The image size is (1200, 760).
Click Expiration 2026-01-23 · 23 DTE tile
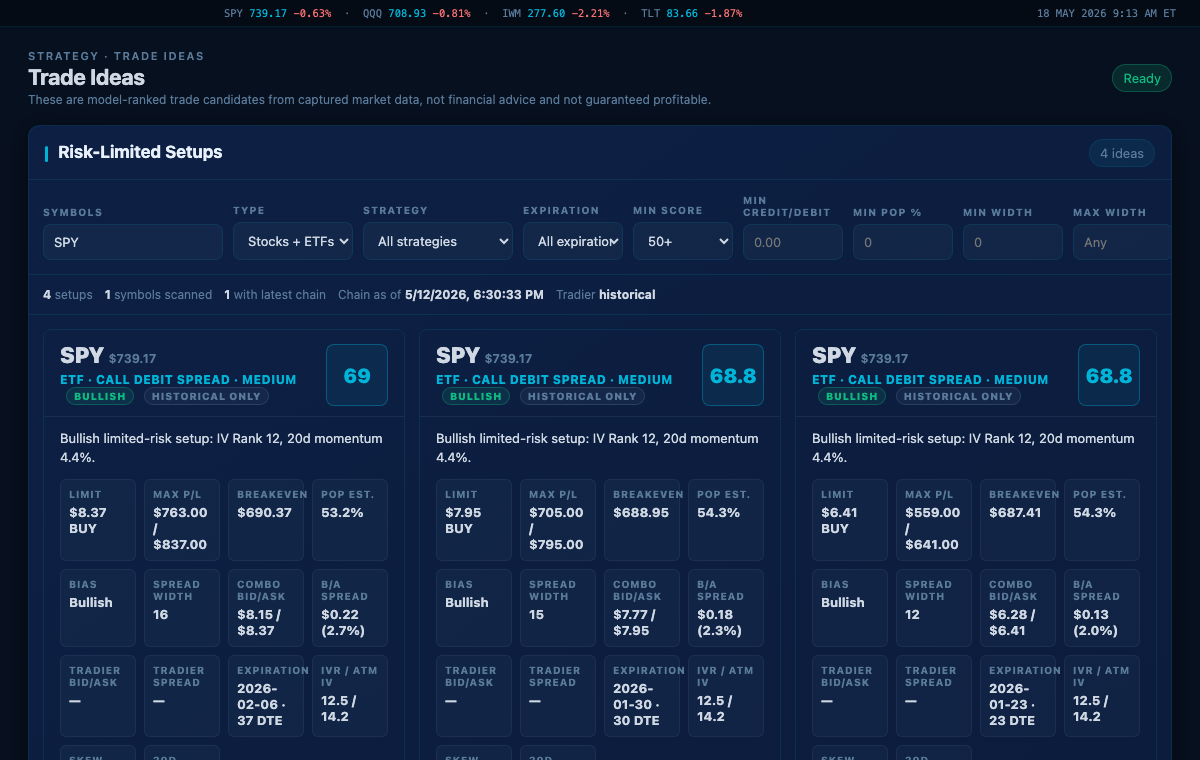coord(1018,696)
